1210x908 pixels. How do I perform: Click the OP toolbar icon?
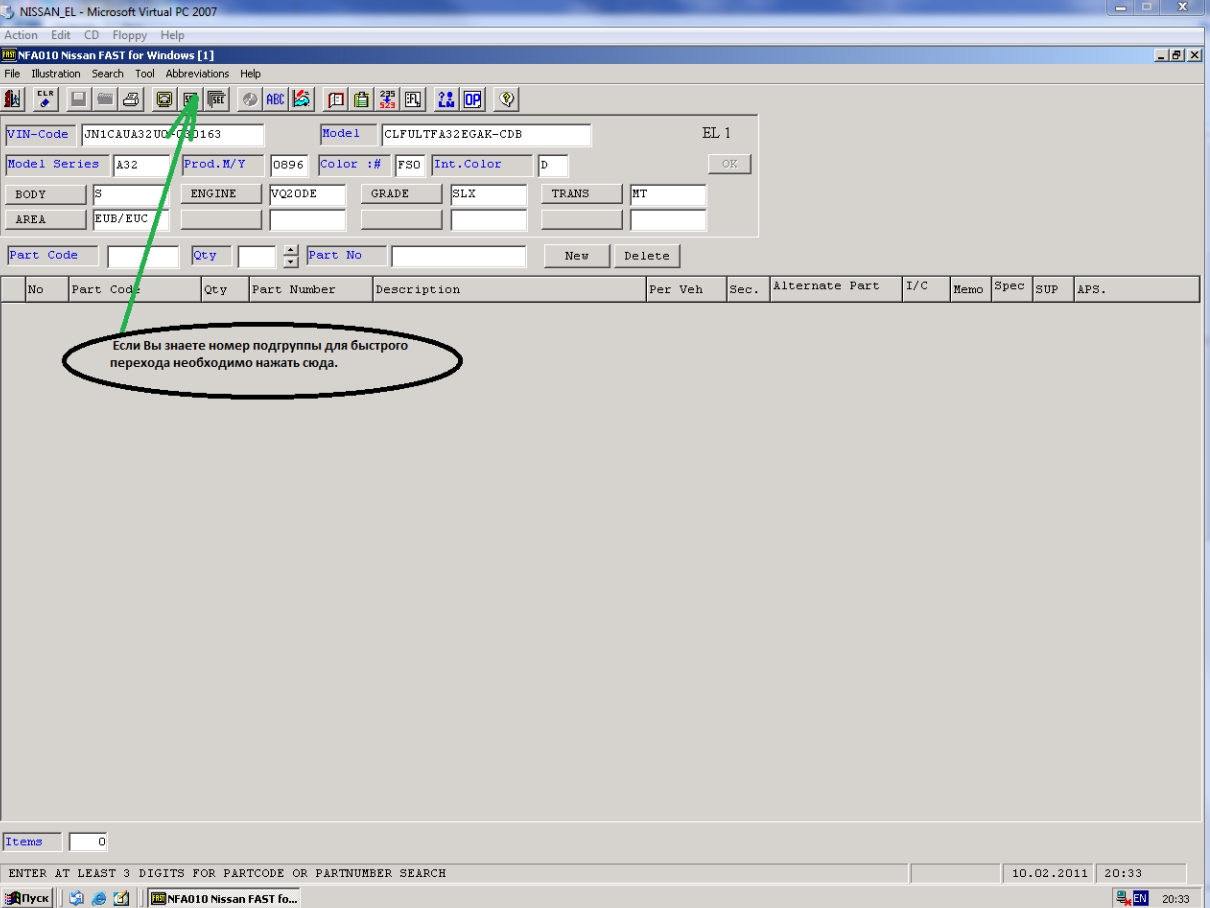point(472,99)
